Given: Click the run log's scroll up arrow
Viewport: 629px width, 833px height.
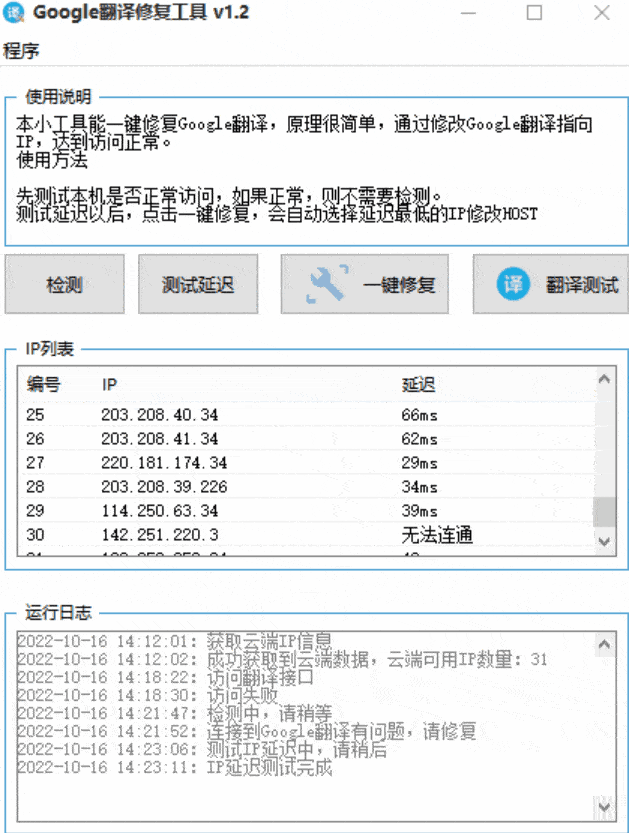Looking at the screenshot, I should [604, 641].
